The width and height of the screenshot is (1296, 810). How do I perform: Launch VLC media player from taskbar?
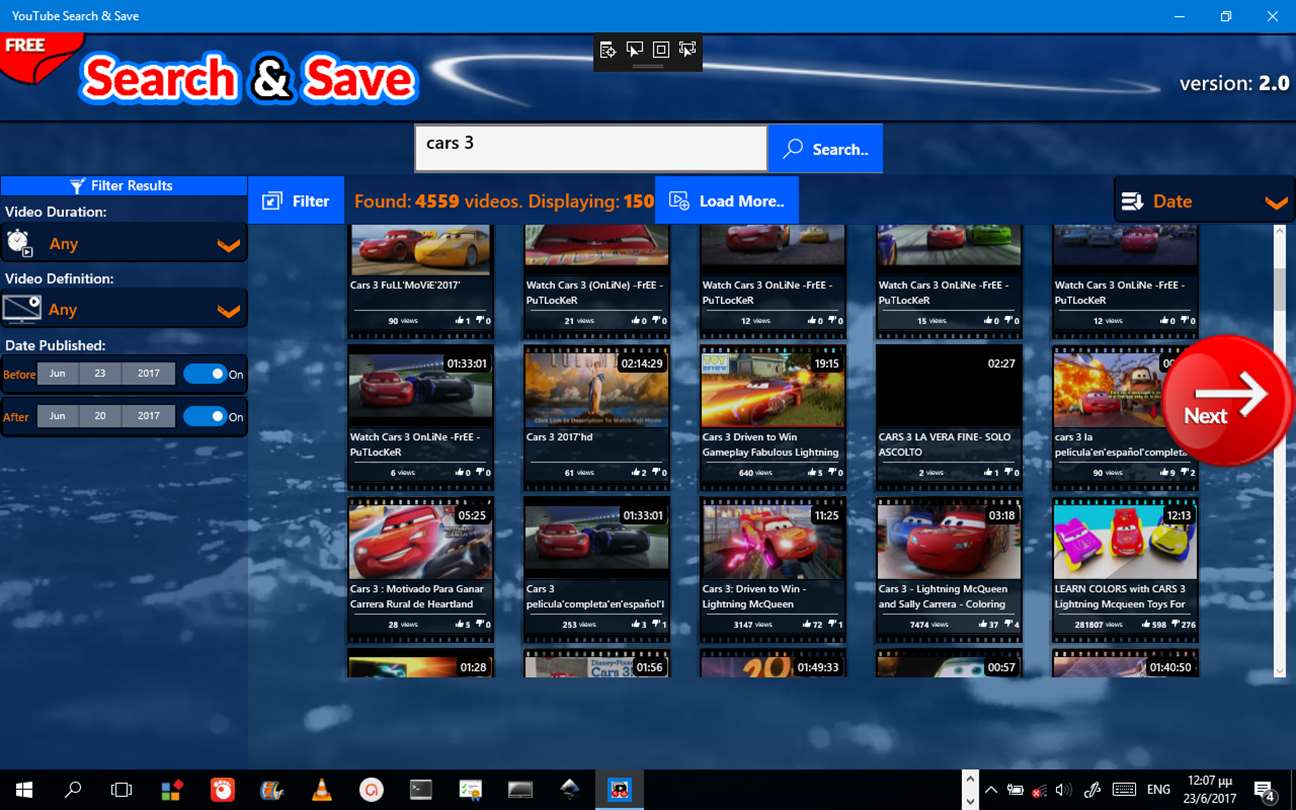pos(322,790)
